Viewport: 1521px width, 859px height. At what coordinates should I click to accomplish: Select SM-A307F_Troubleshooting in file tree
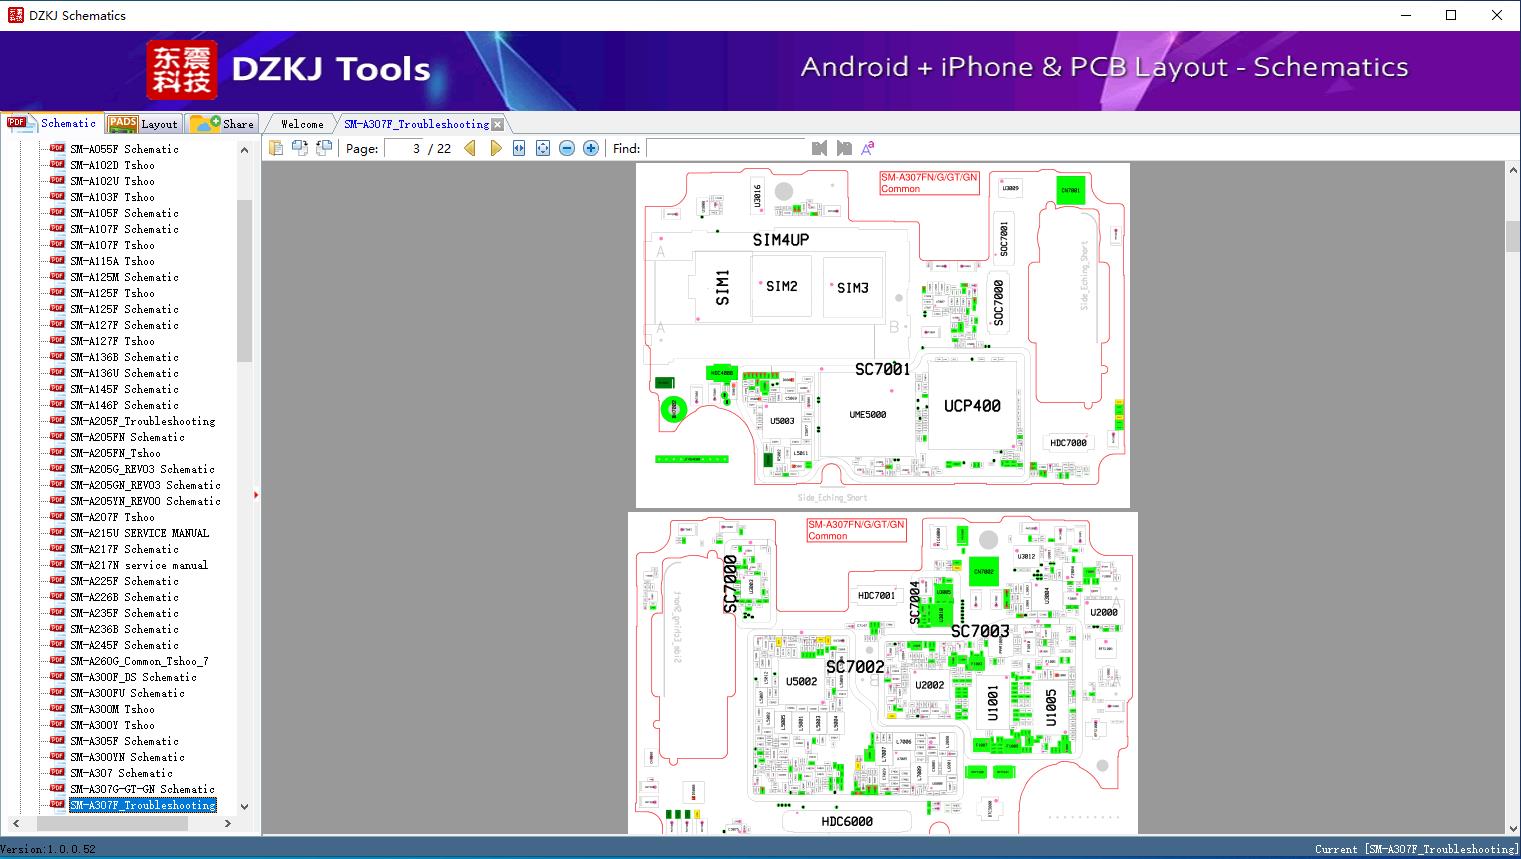pos(142,805)
